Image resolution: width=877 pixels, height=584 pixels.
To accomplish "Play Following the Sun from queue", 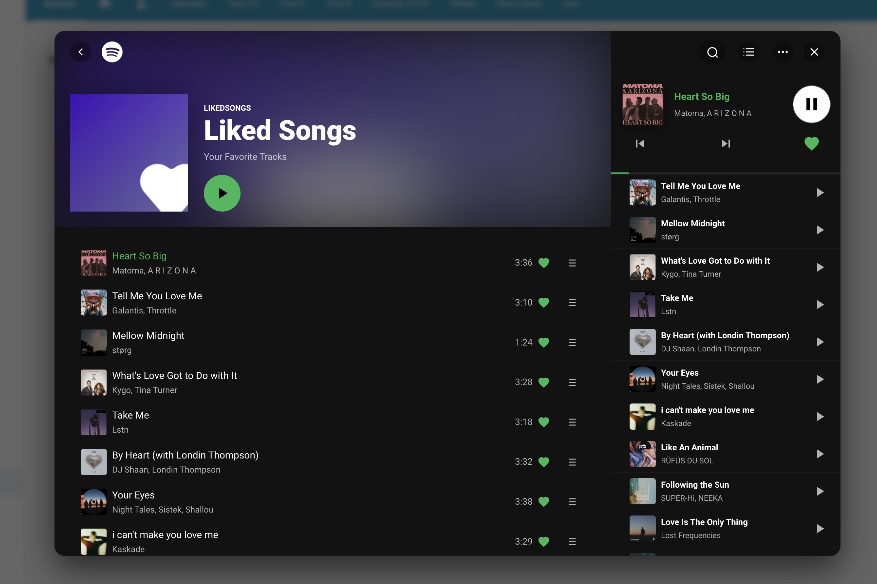I will (x=820, y=491).
